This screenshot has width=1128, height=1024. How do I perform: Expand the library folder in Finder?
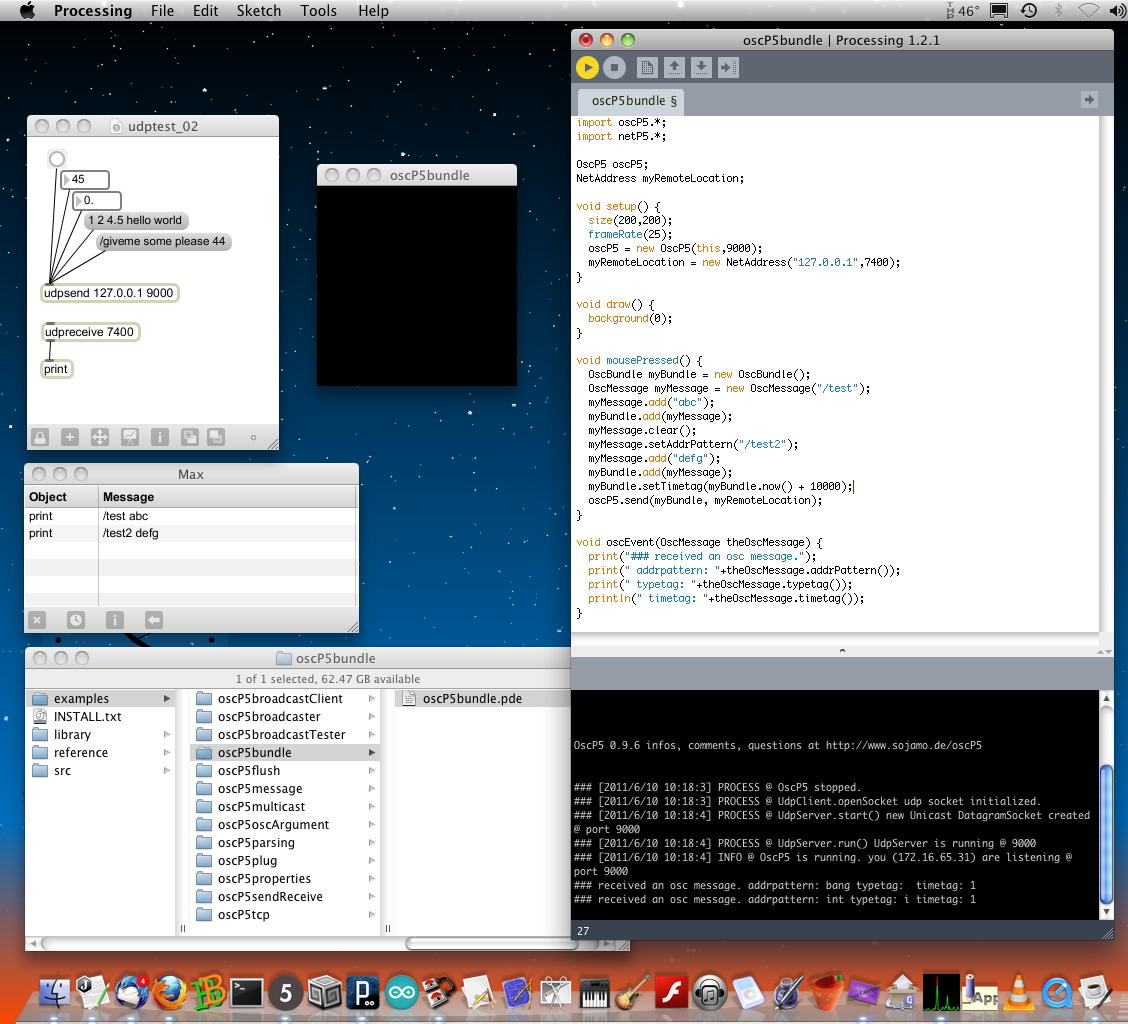click(x=167, y=735)
